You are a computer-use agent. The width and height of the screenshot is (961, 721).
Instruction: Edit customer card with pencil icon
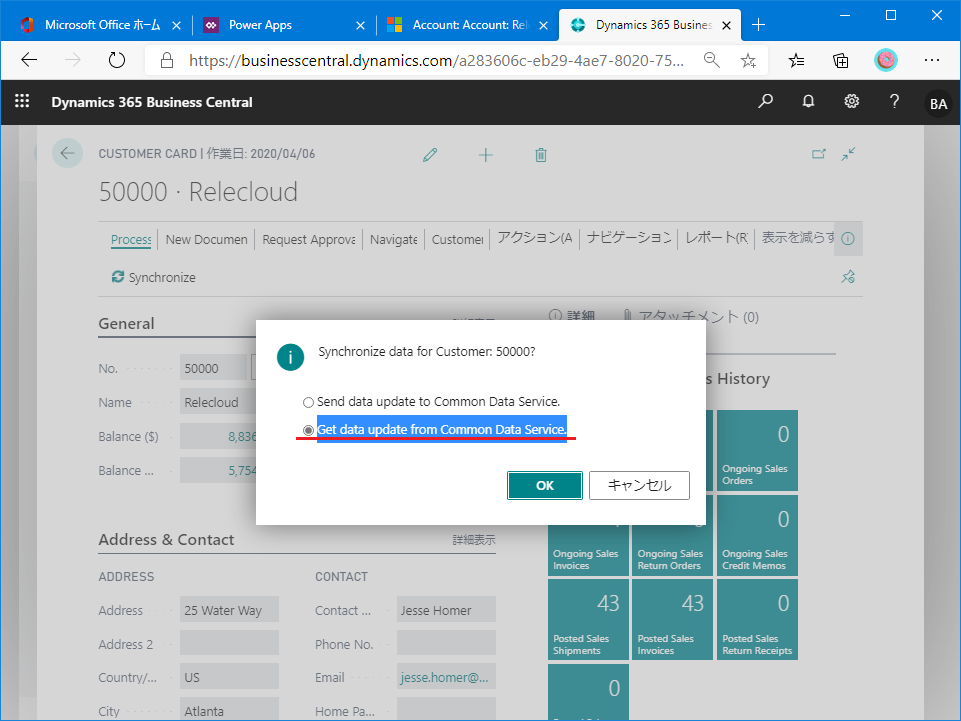430,154
